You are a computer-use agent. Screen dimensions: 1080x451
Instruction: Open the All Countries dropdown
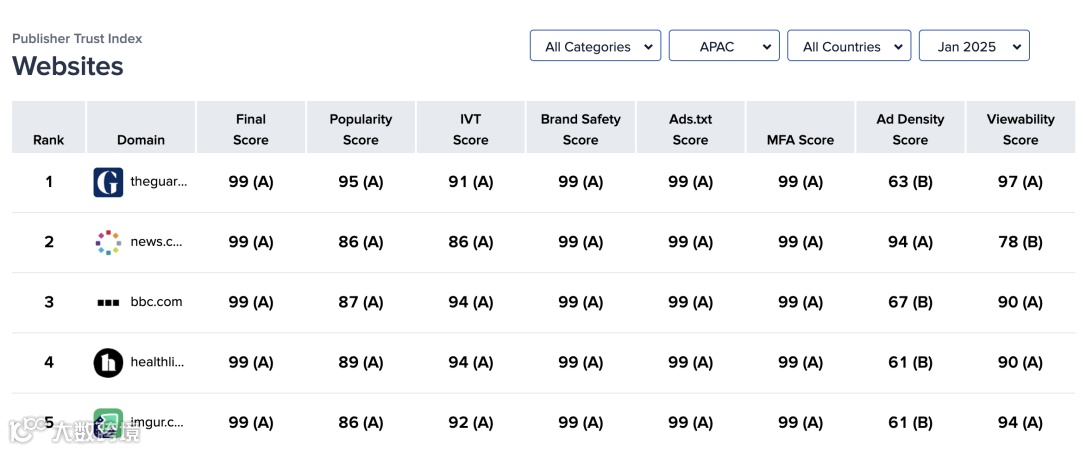[x=849, y=46]
